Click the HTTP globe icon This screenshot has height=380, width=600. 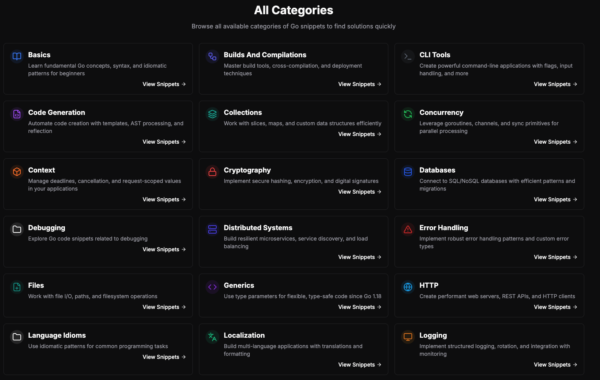click(x=408, y=287)
